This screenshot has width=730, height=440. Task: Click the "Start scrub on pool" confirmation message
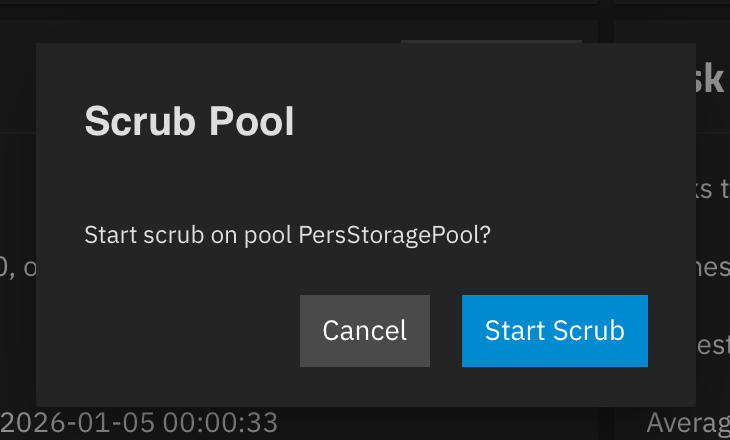(190, 236)
